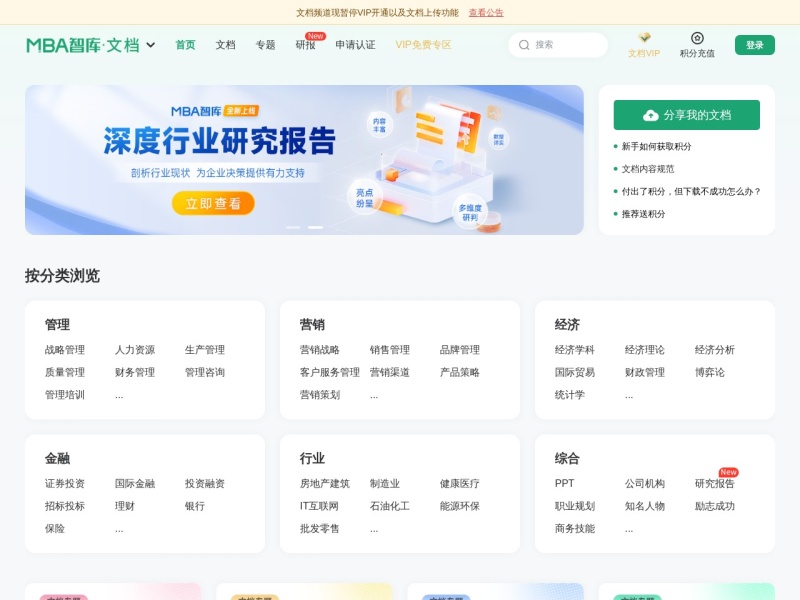Open 客户服务管理 subcategory
The width and height of the screenshot is (800, 600).
tap(330, 372)
